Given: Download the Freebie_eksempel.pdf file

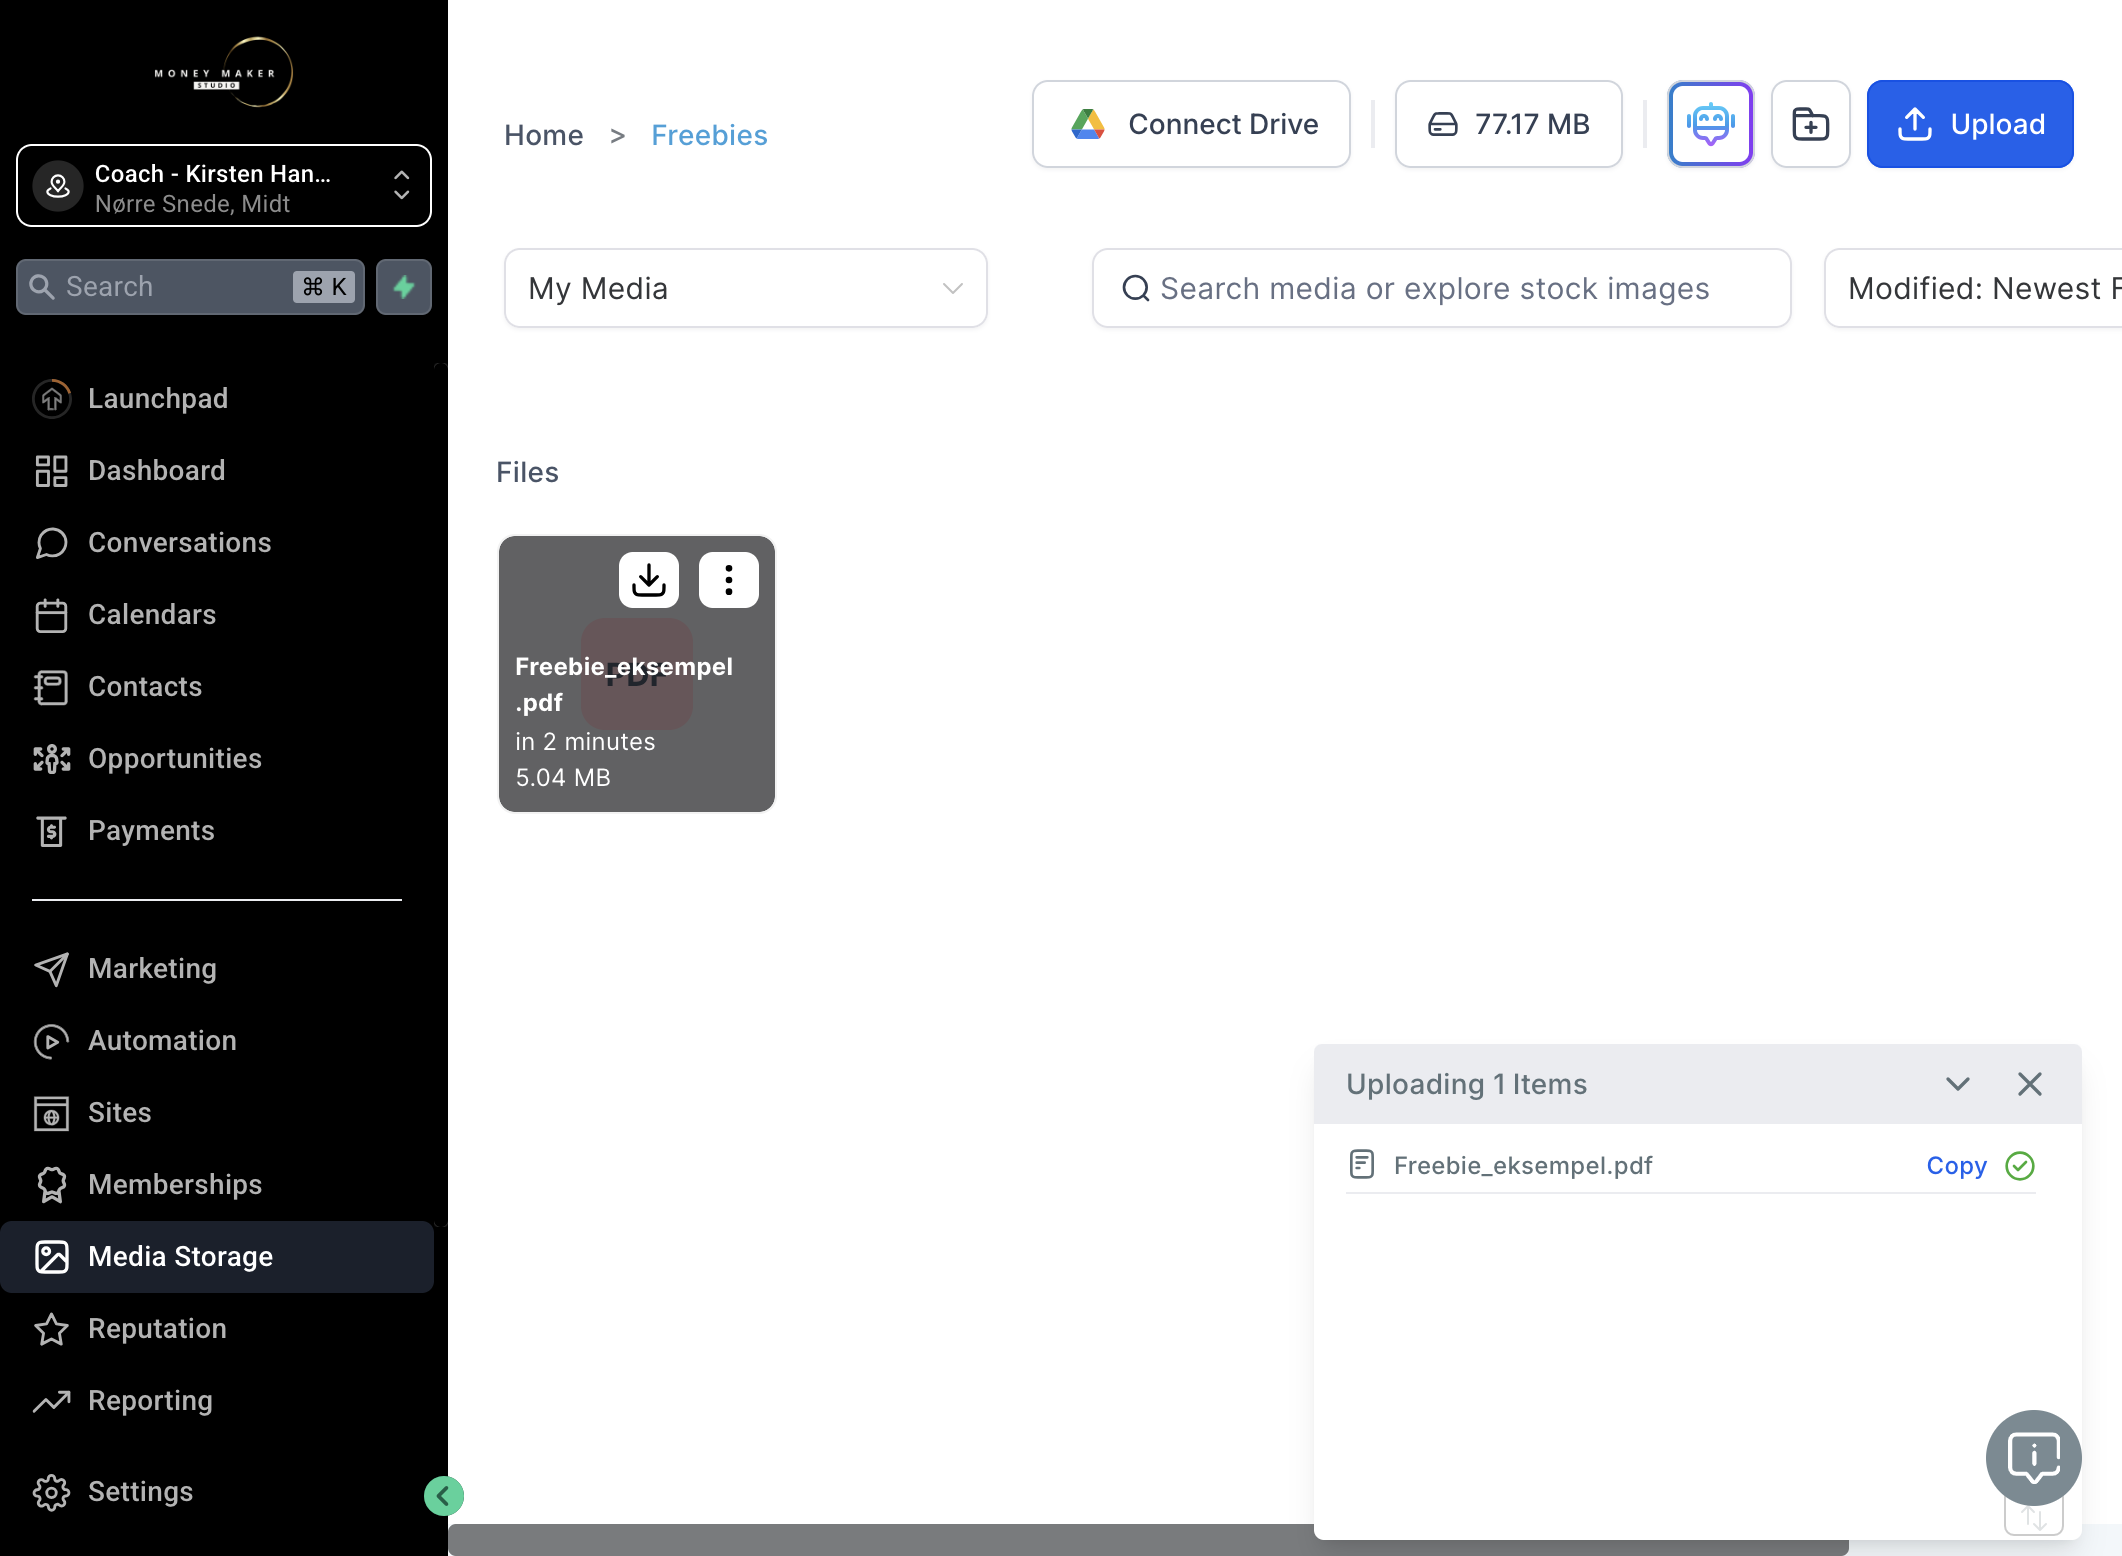Looking at the screenshot, I should click(648, 580).
